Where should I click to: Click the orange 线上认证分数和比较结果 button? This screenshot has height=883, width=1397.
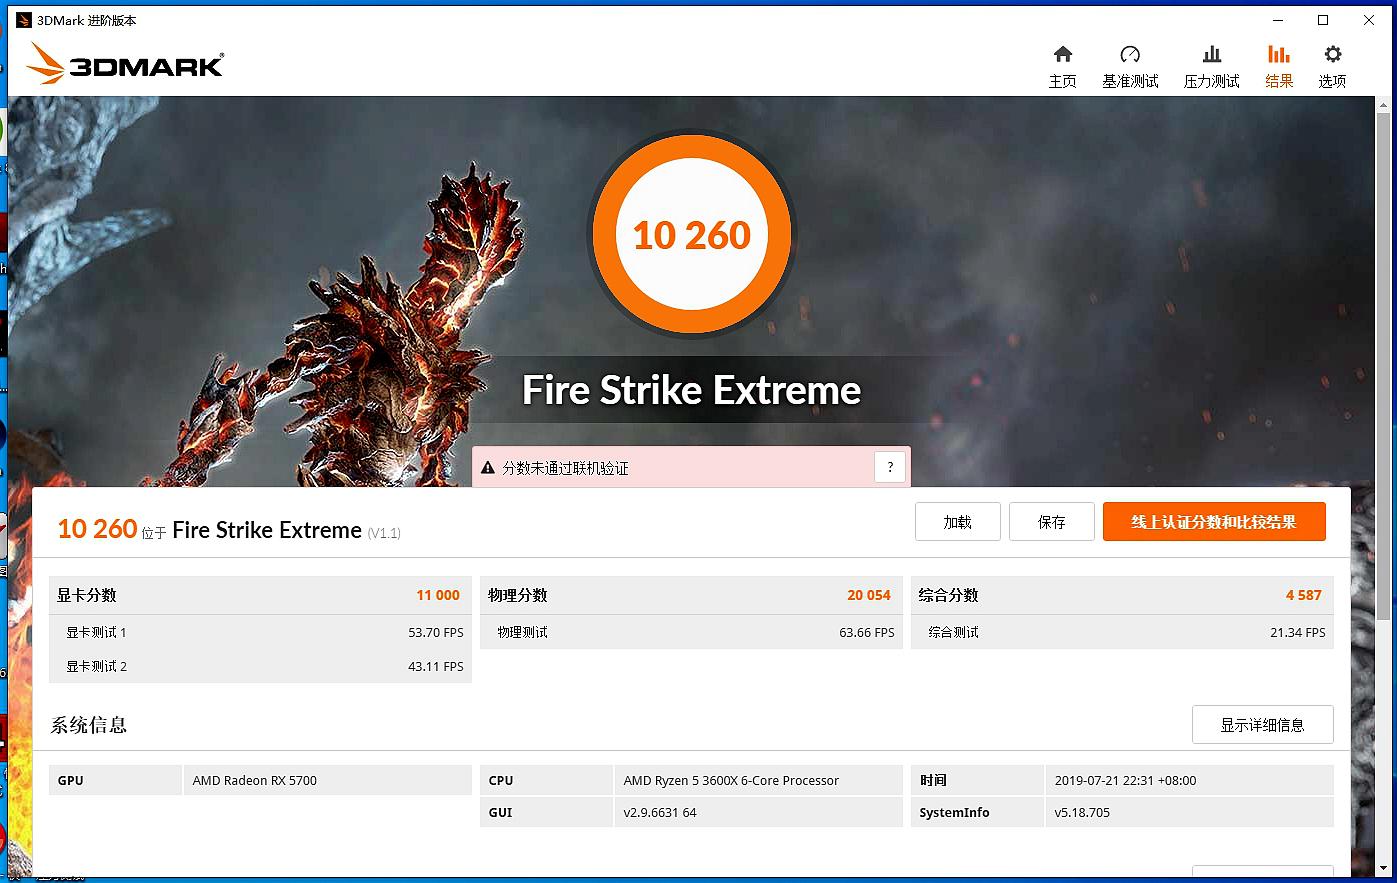coord(1214,521)
